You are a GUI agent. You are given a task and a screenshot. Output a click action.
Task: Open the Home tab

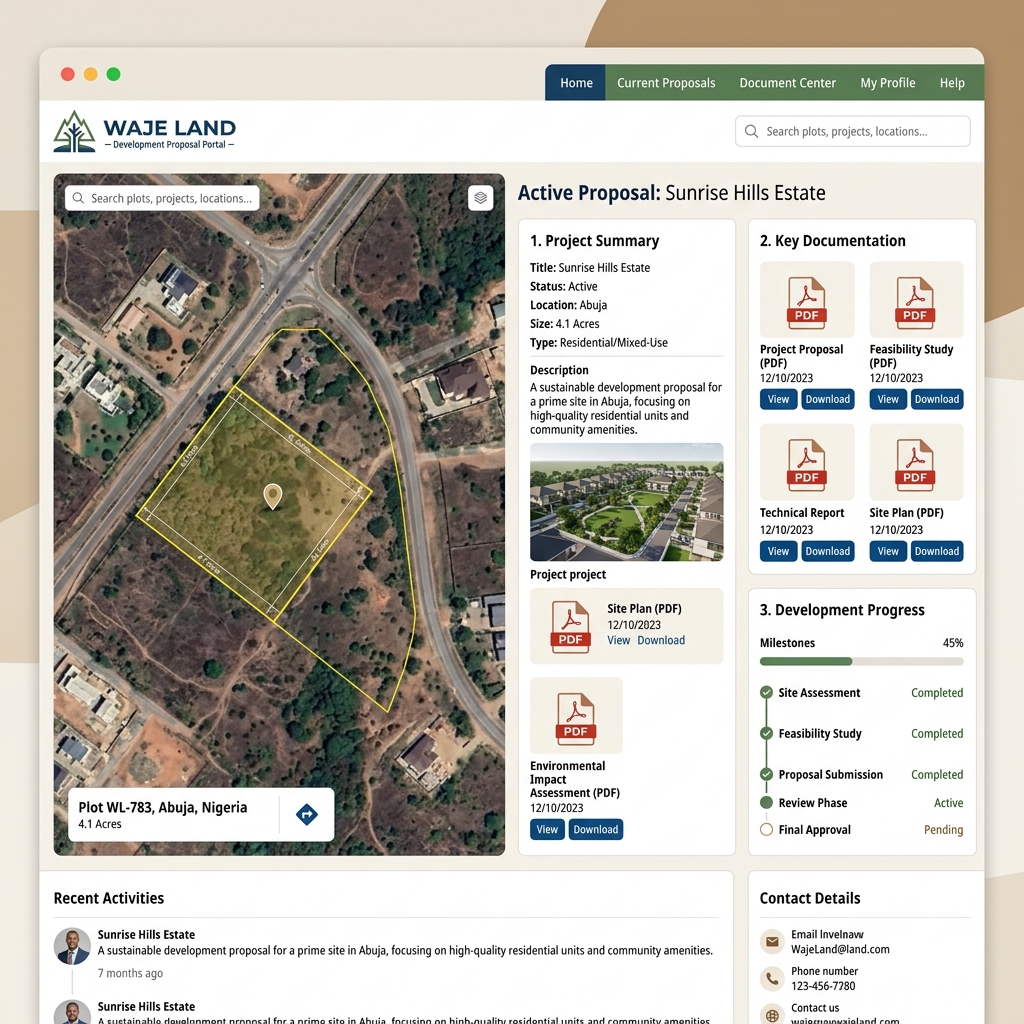click(576, 83)
